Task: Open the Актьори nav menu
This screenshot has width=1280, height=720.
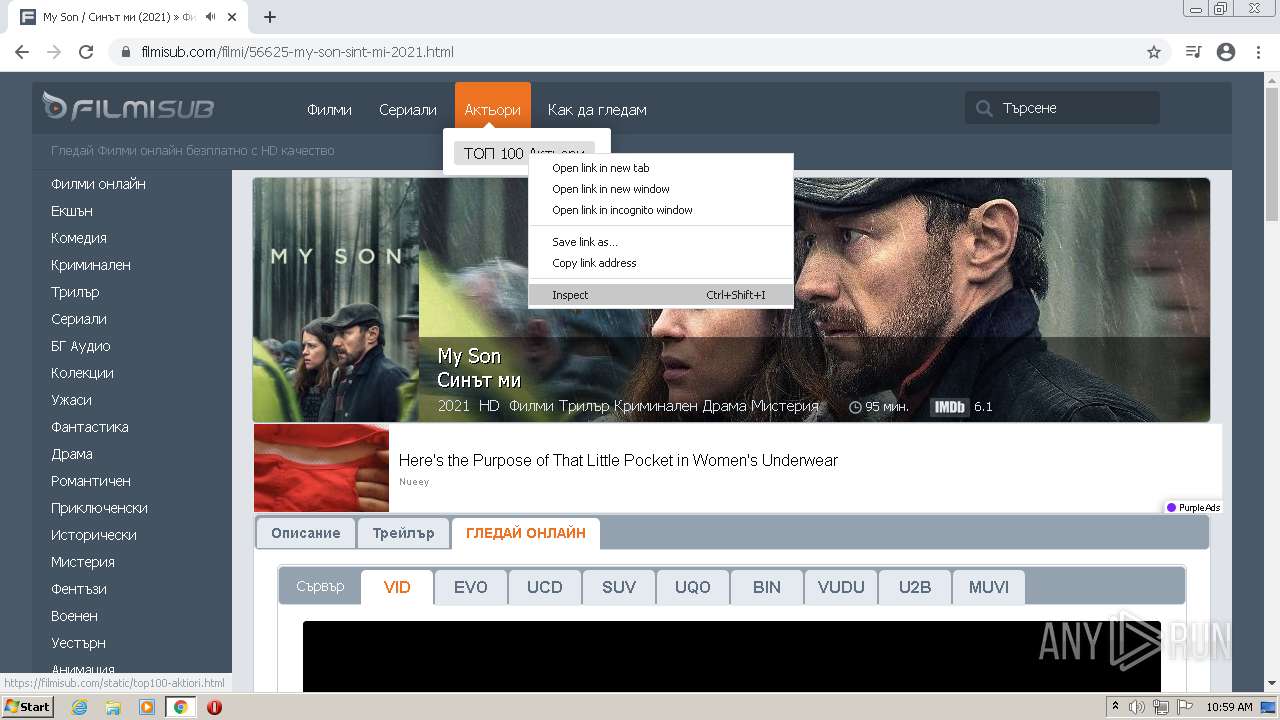Action: click(492, 109)
